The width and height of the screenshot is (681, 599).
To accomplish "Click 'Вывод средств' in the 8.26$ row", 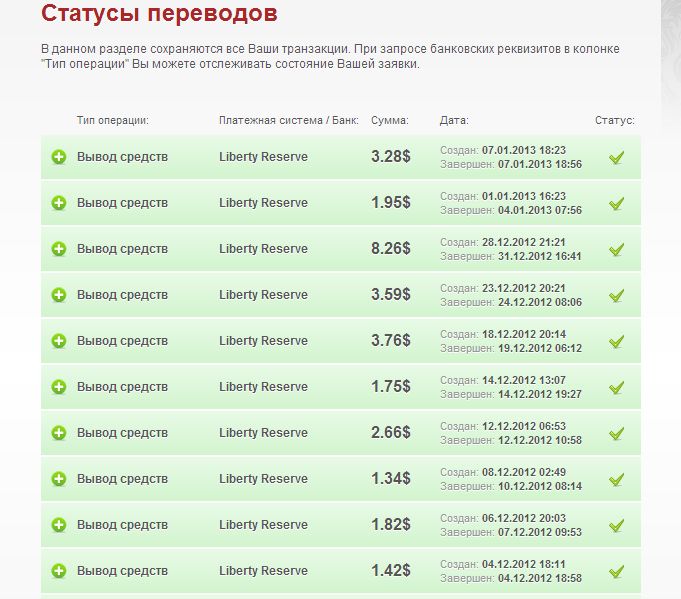I will coord(122,249).
